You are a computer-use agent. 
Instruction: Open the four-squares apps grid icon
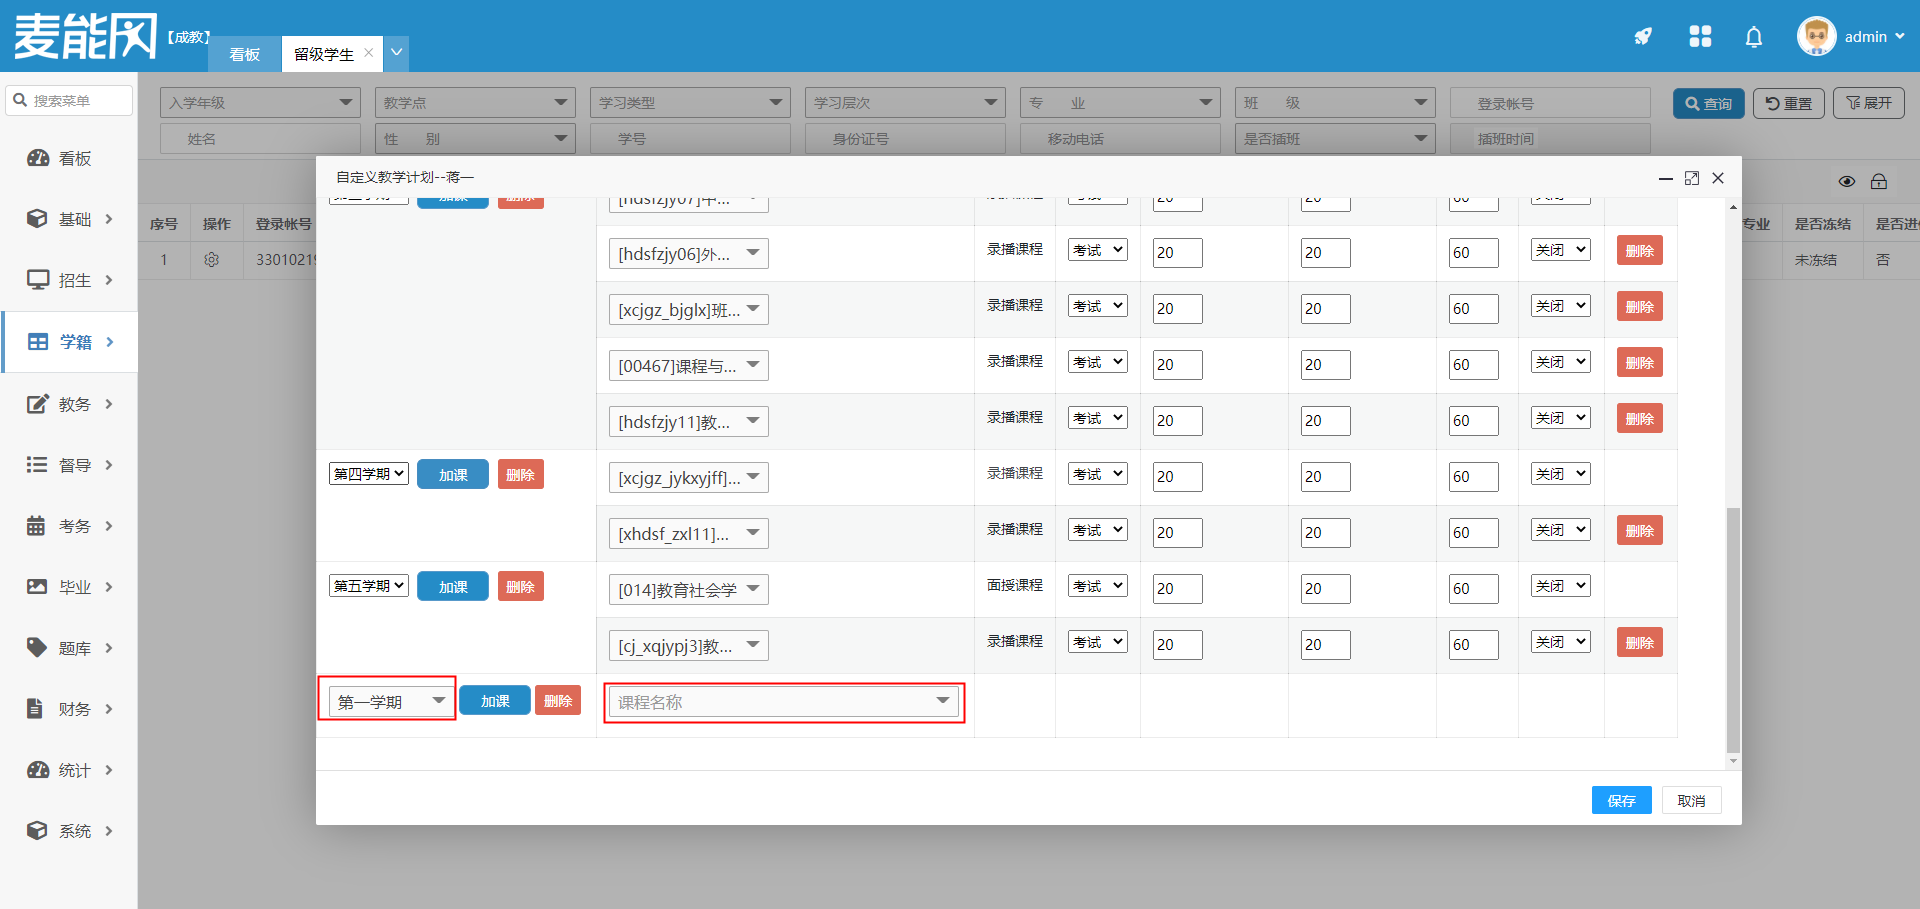tap(1699, 37)
